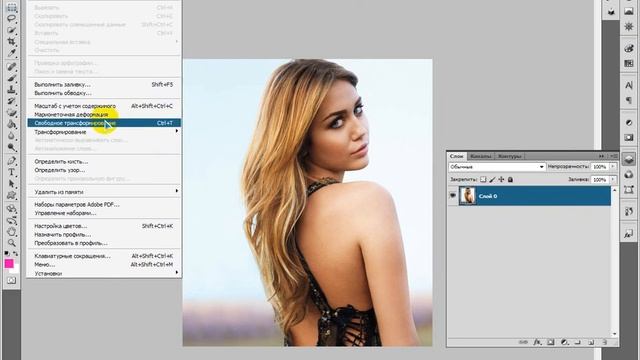This screenshot has width=640, height=360.
Task: Click the pink foreground color swatch
Action: (x=9, y=264)
